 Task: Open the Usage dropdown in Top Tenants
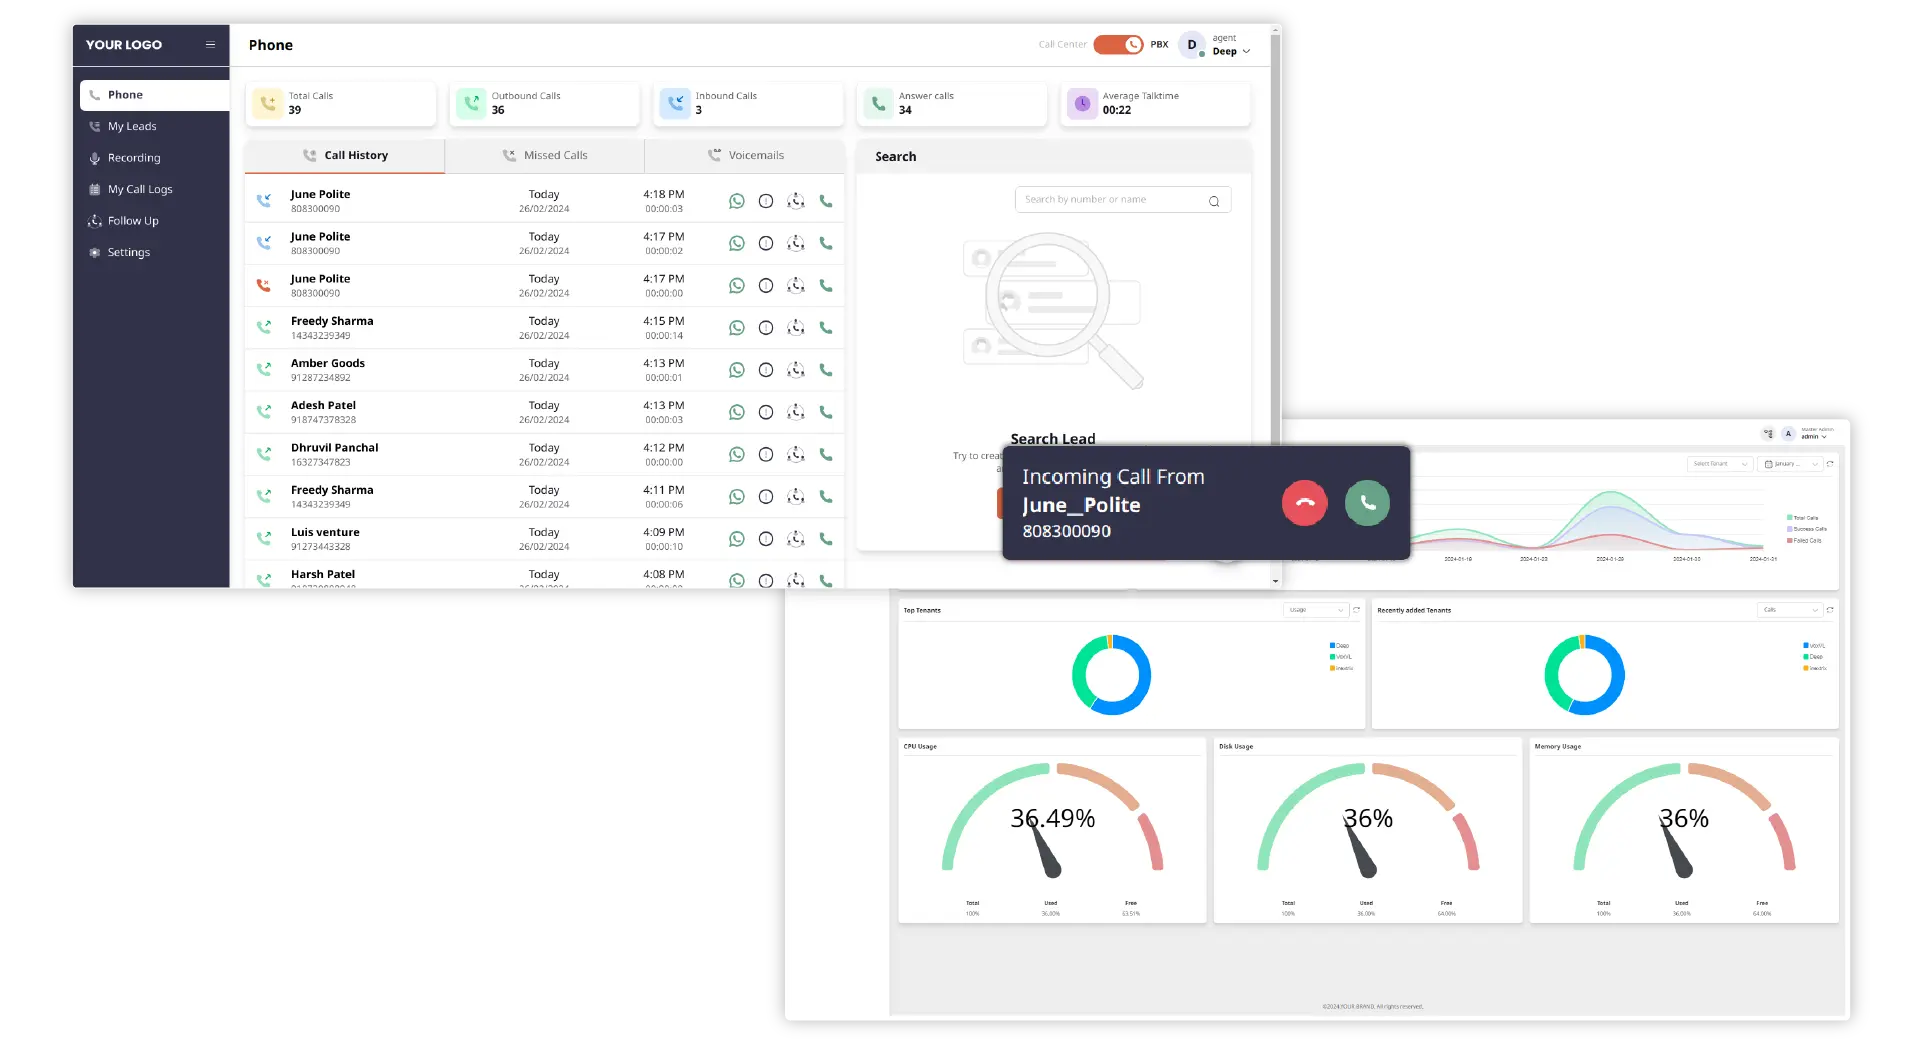[x=1316, y=610]
